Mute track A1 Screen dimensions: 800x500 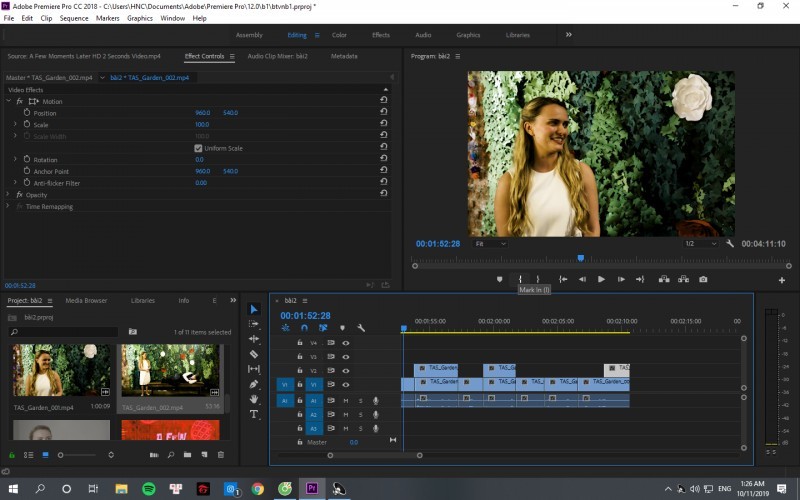[x=345, y=401]
